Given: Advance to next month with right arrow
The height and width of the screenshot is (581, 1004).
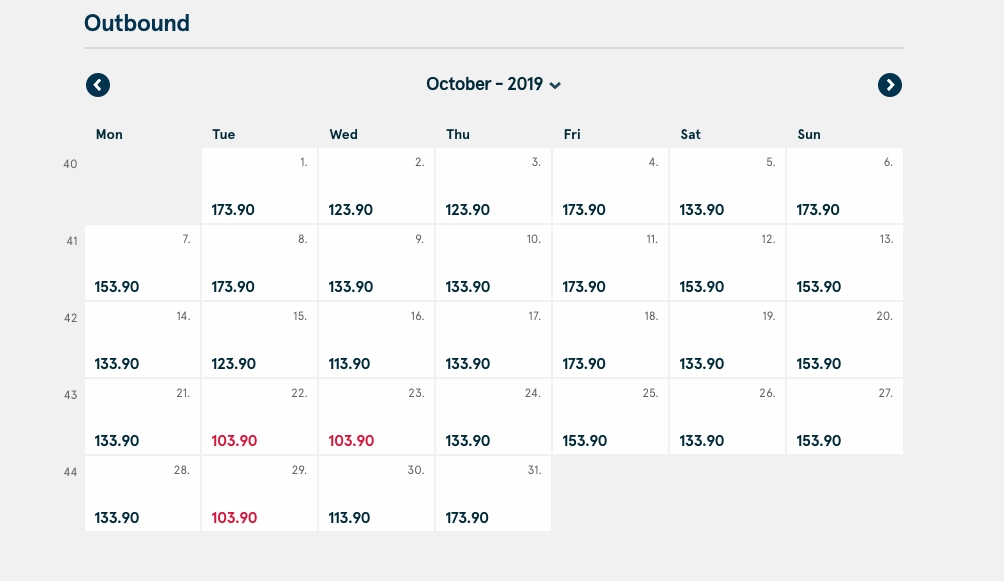Looking at the screenshot, I should 889,85.
